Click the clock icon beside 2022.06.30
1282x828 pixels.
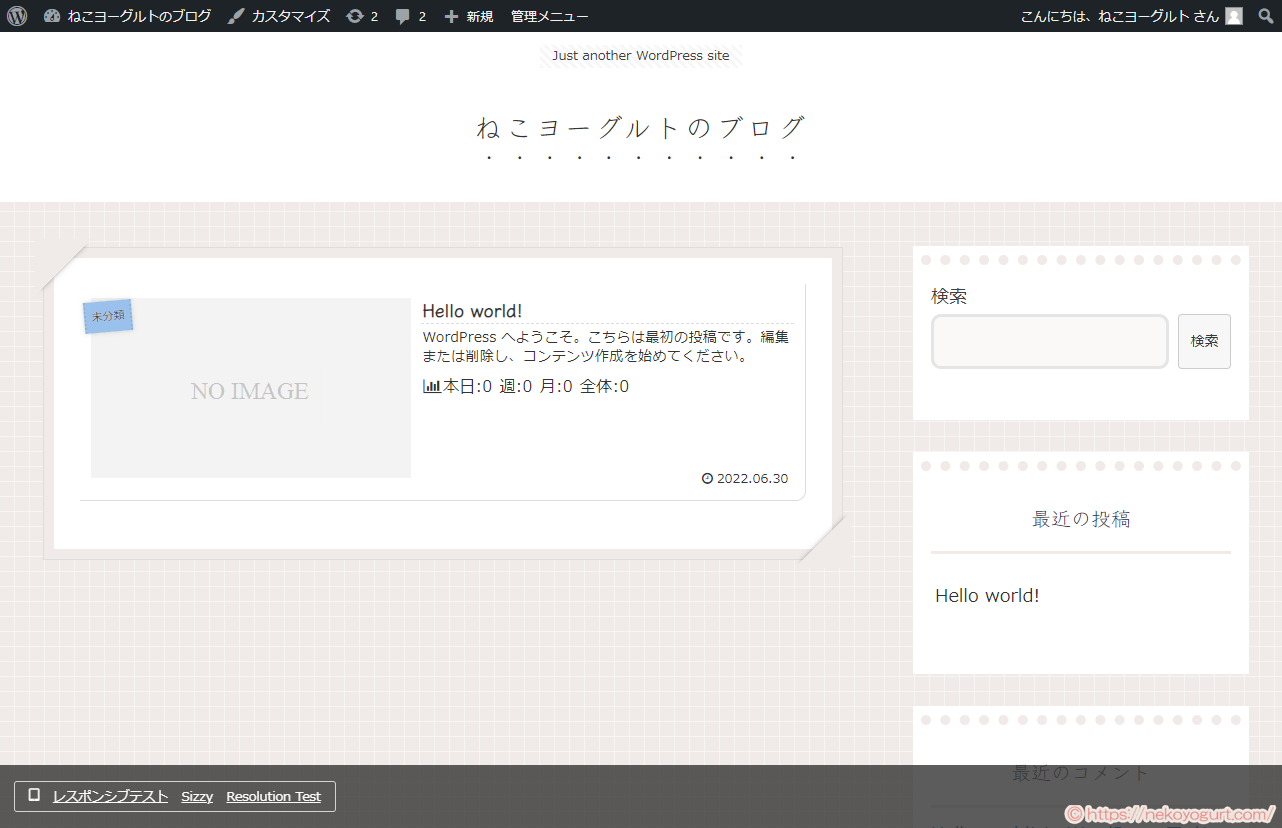click(x=708, y=478)
